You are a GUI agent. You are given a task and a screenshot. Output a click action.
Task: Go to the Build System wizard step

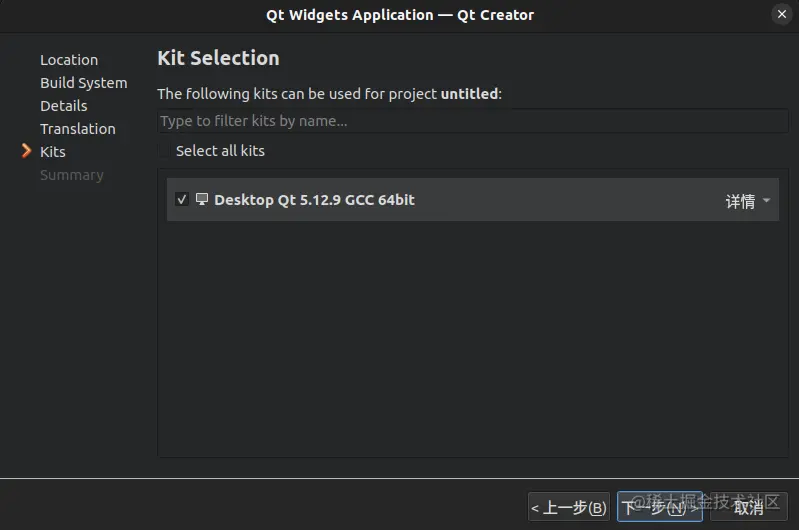coord(84,83)
